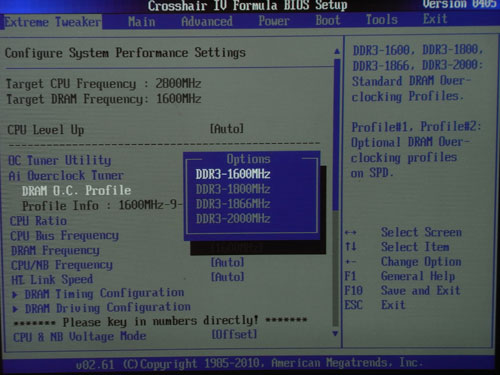The height and width of the screenshot is (375, 500).
Task: Switch to the Tools tab
Action: pyautogui.click(x=382, y=20)
